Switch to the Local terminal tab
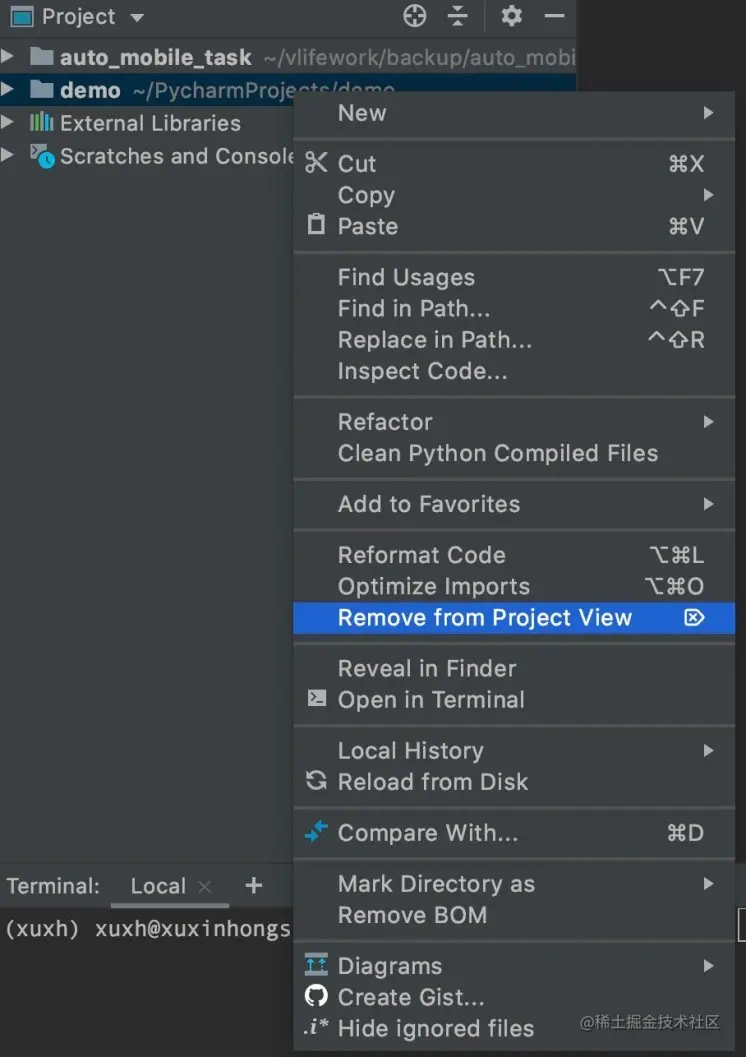746x1057 pixels. (157, 886)
